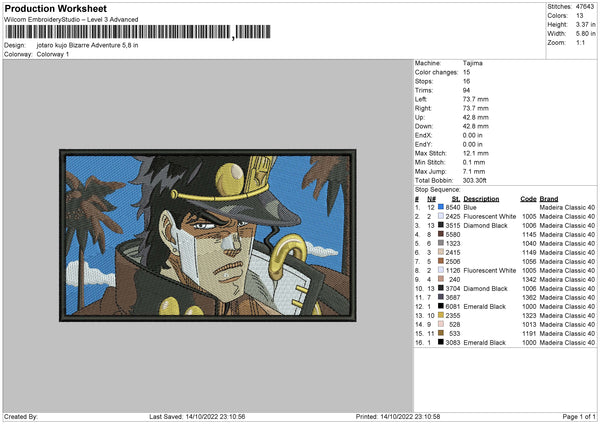Image resolution: width=600 pixels, height=424 pixels.
Task: Select the dark swatch beside stitch count 3687
Action: coord(441,297)
